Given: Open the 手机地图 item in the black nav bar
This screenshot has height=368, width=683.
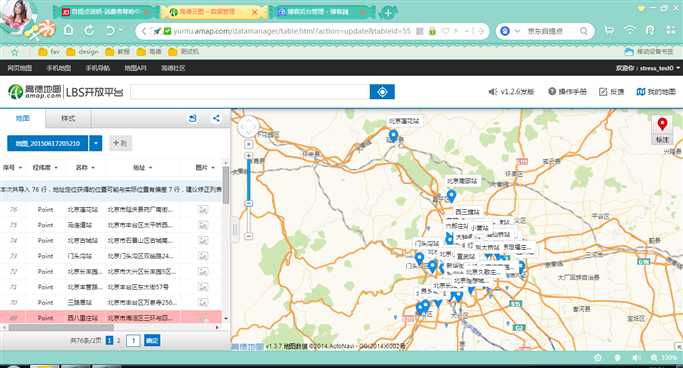Looking at the screenshot, I should coord(59,68).
